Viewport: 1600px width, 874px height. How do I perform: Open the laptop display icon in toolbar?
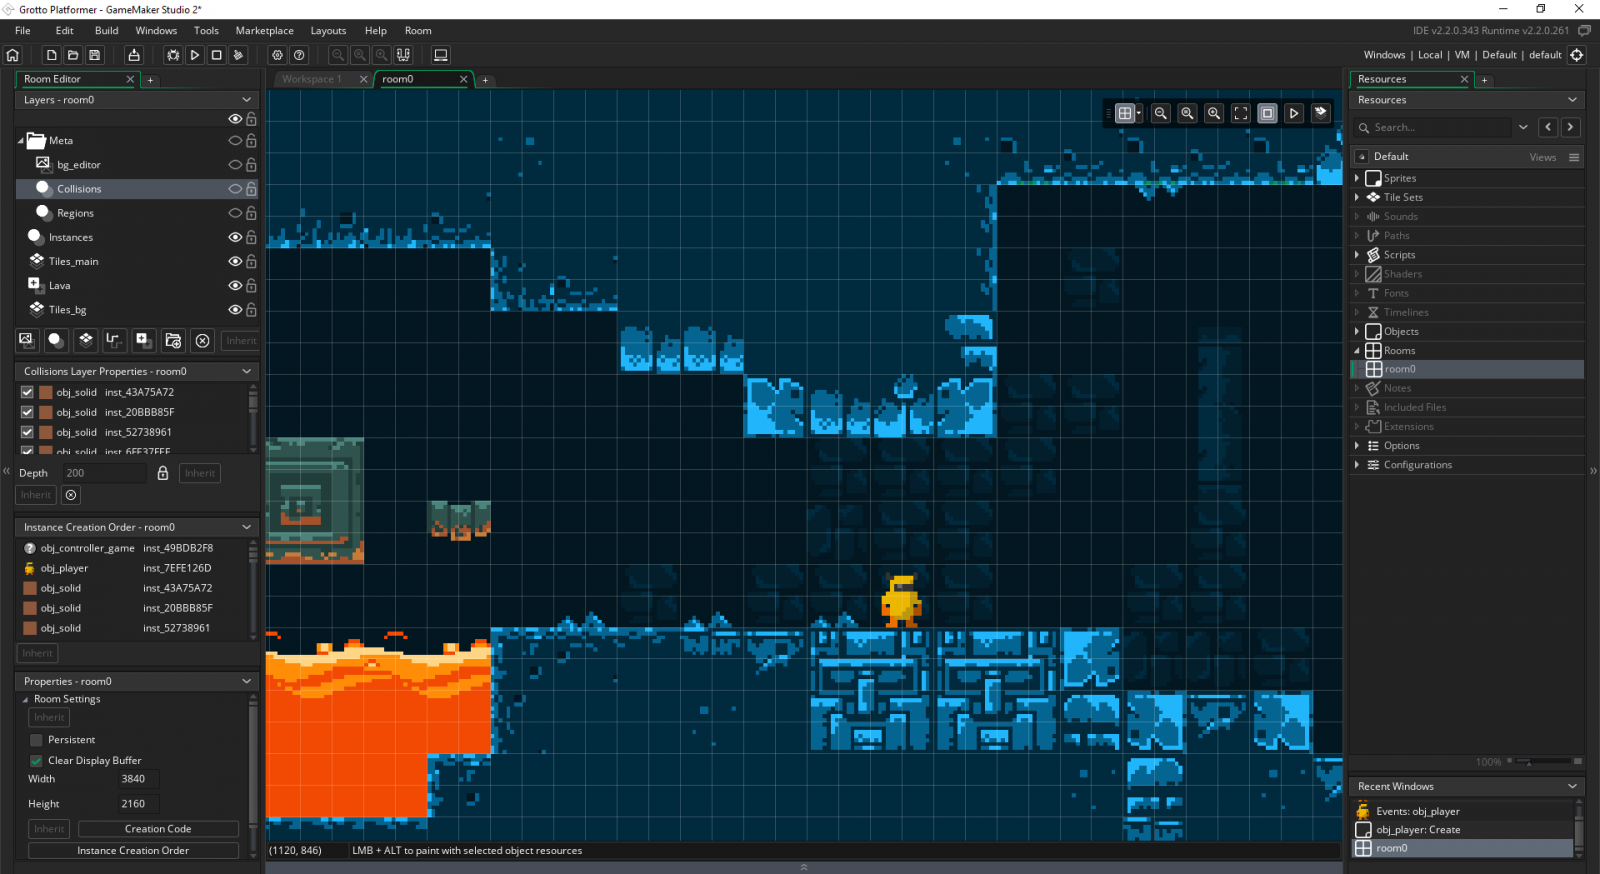(x=441, y=55)
